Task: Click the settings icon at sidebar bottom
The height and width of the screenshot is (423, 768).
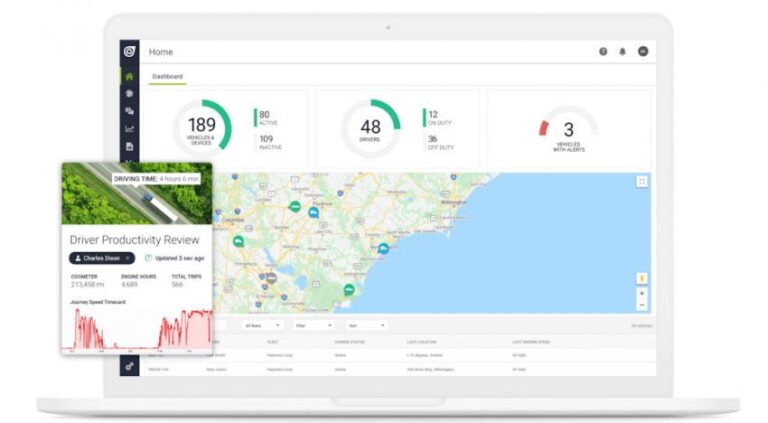Action: [x=129, y=367]
